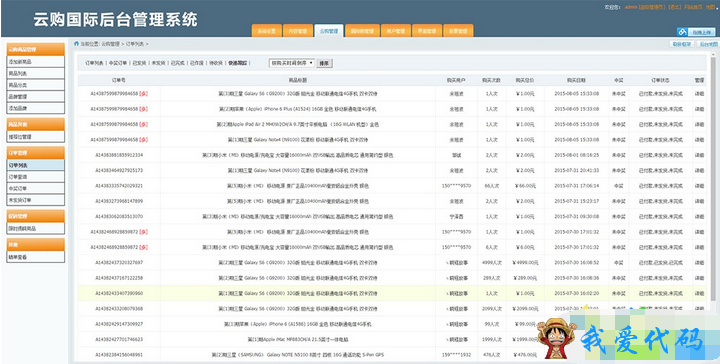
Task: Open the 用户管理 tab
Action: [x=395, y=31]
